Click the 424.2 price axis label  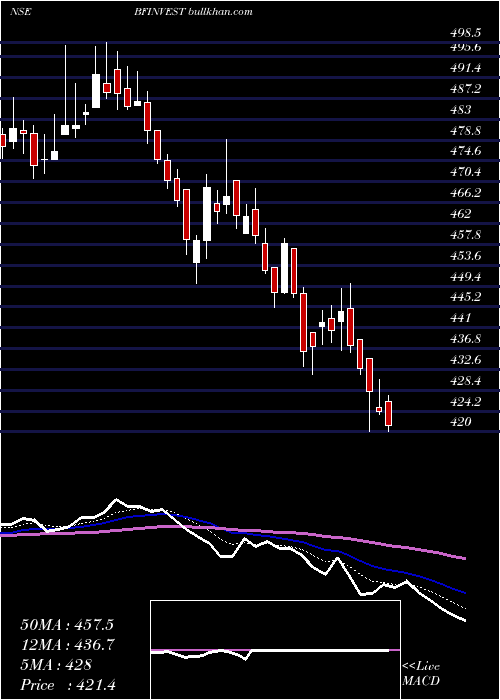pyautogui.click(x=465, y=402)
